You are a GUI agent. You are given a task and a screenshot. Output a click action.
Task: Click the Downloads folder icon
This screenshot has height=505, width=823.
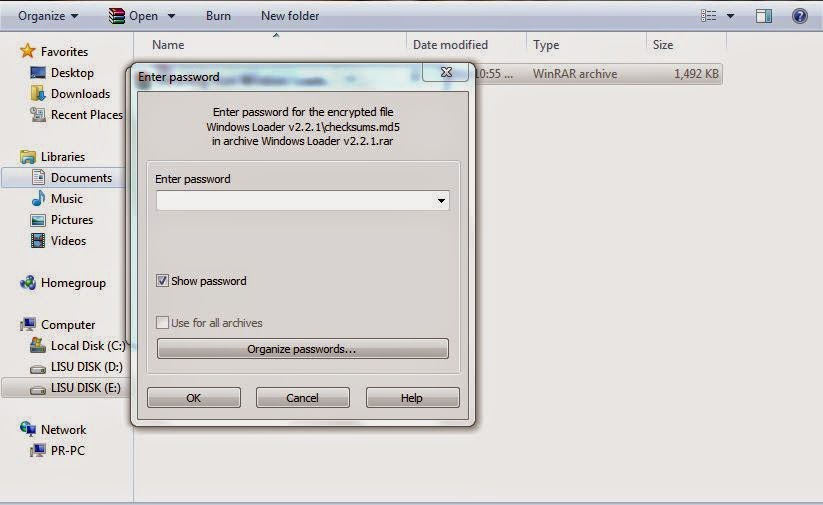pyautogui.click(x=38, y=93)
